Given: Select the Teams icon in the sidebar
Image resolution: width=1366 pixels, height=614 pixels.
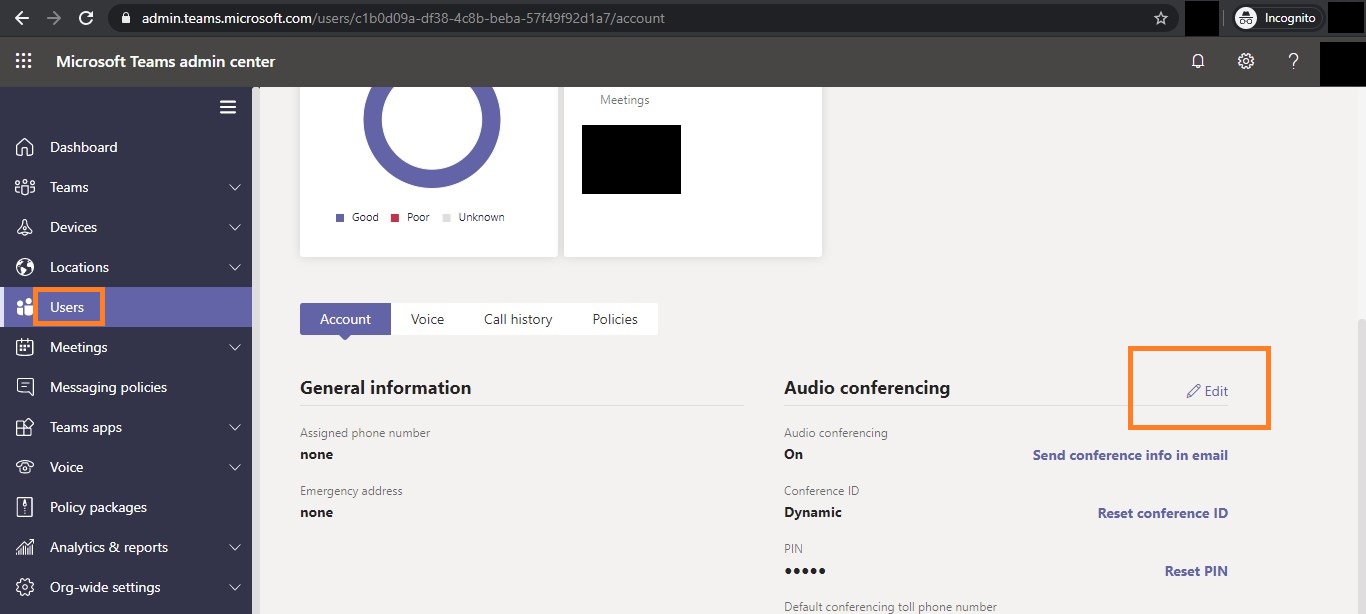Looking at the screenshot, I should click(x=24, y=187).
